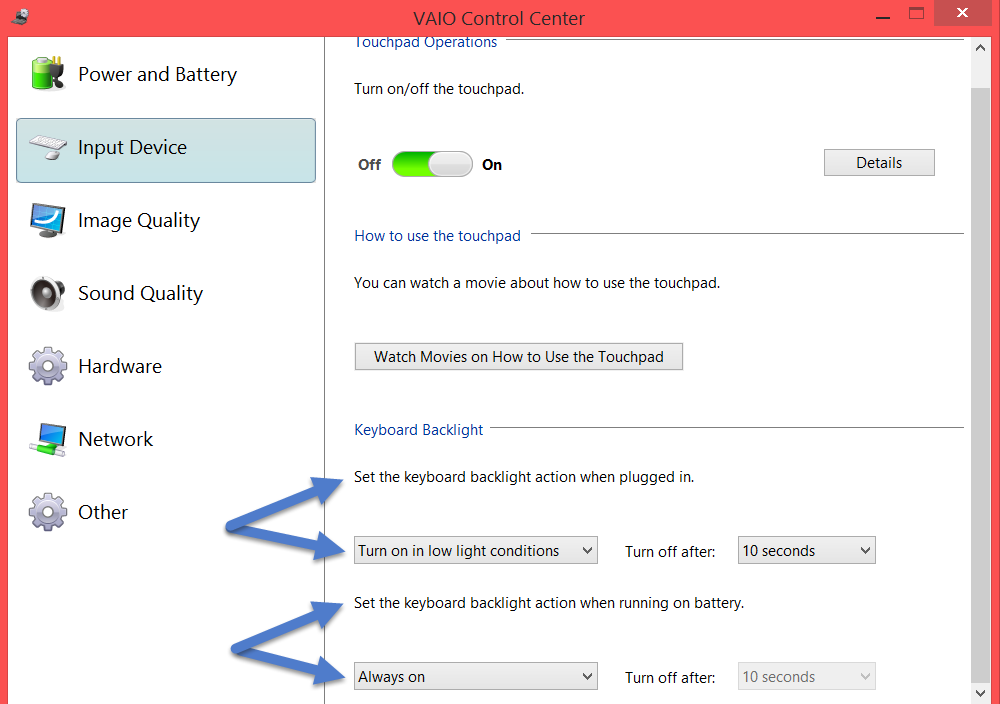Click the 'How to use the touchpad' heading
Viewport: 1000px width, 704px height.
point(438,236)
